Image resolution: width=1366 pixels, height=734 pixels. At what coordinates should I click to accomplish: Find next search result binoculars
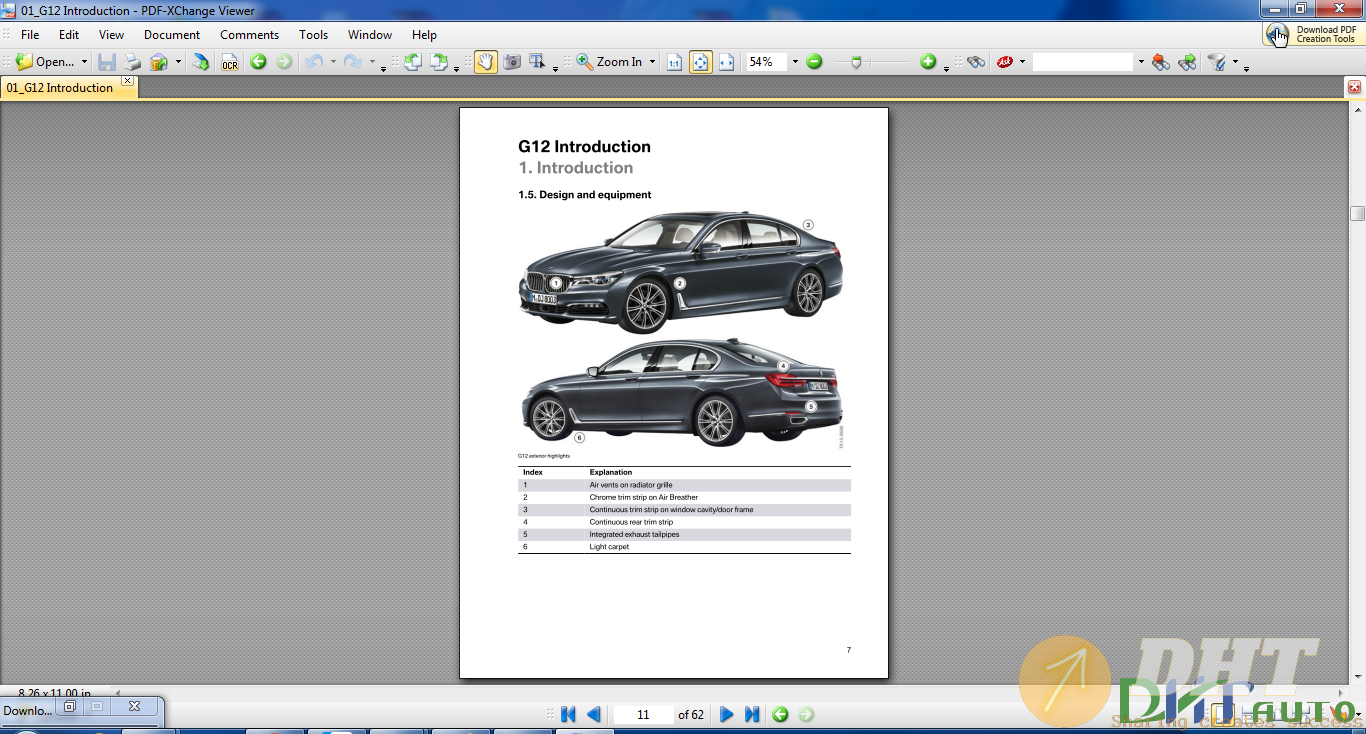pos(1187,62)
